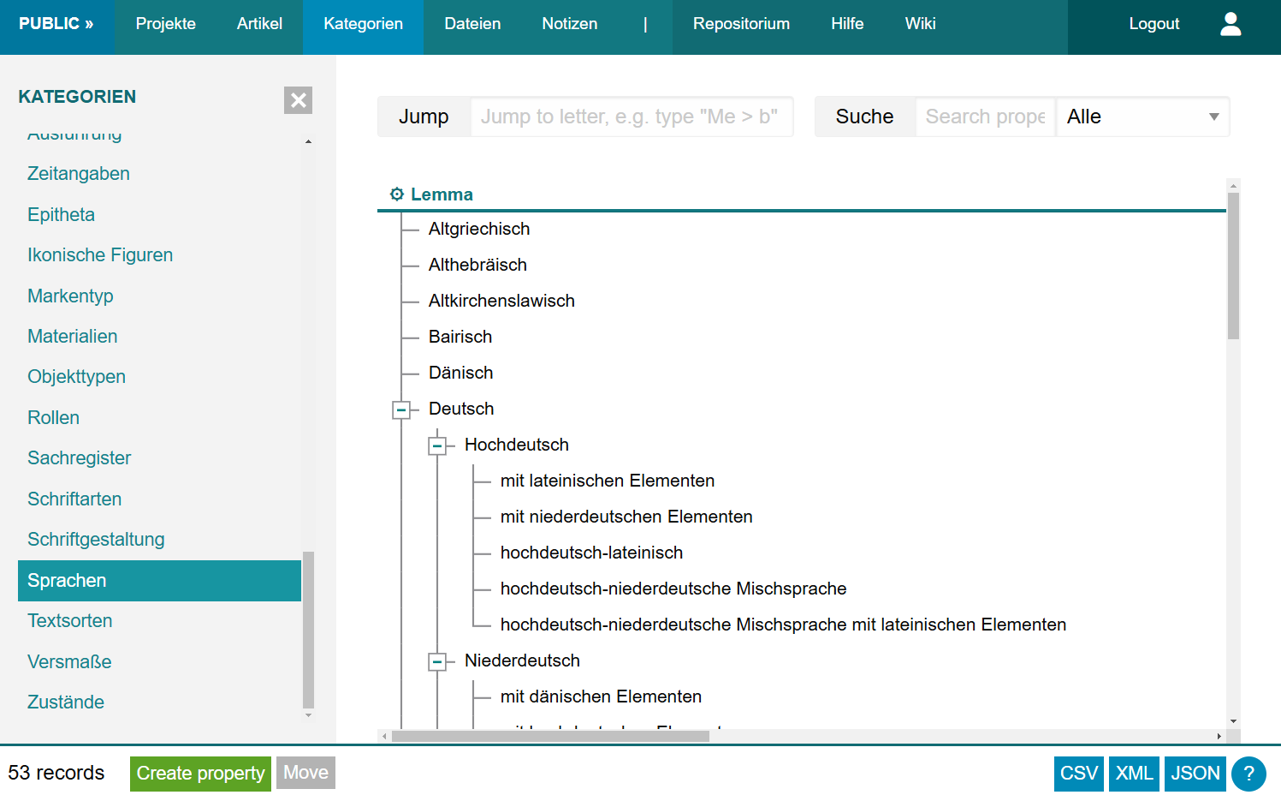Open the Repositorium section
1281x795 pixels.
pos(741,23)
